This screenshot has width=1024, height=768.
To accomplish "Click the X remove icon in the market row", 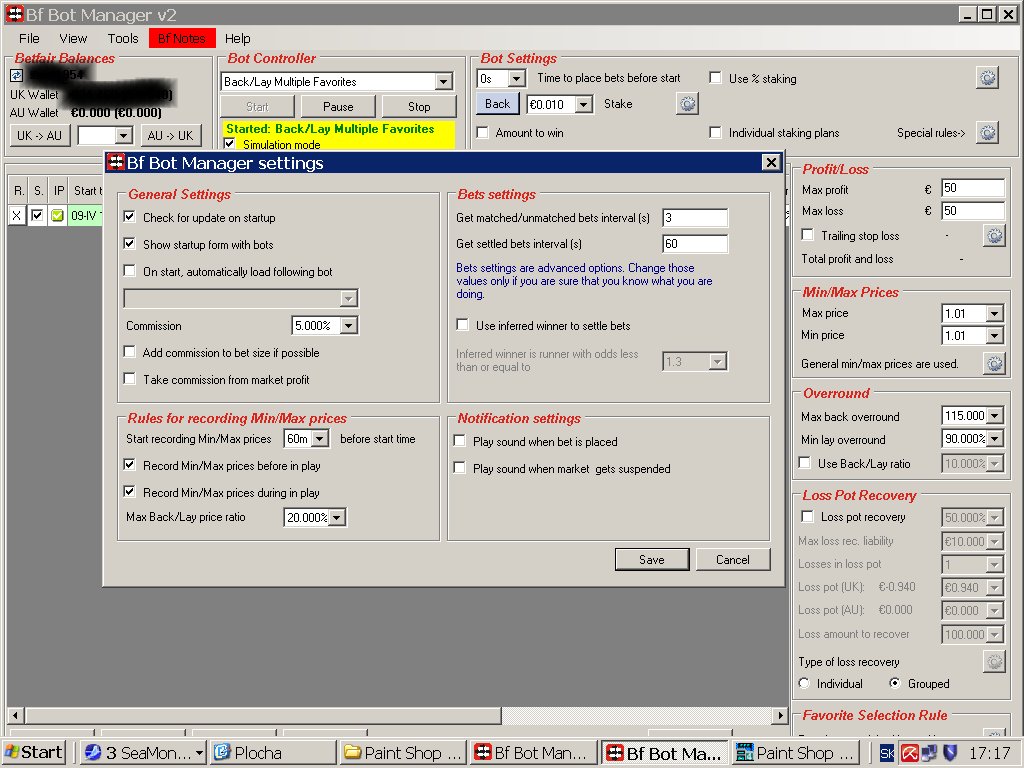I will pyautogui.click(x=17, y=215).
